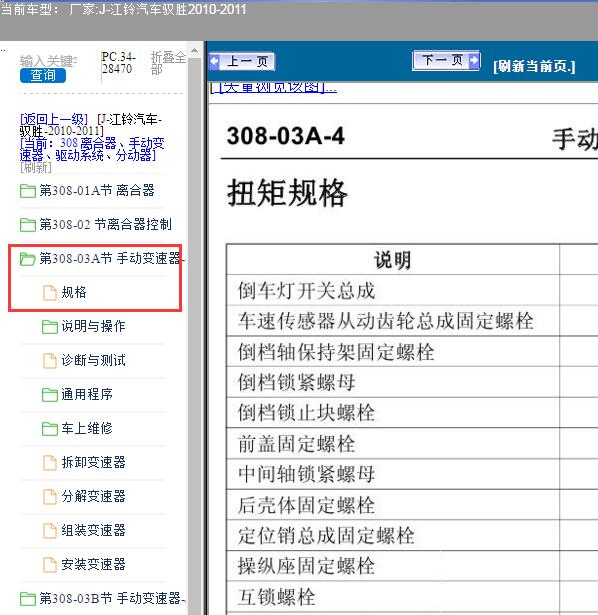Click table row 定位销总成固定螺栓
Screen dimensions: 598x615
393,535
